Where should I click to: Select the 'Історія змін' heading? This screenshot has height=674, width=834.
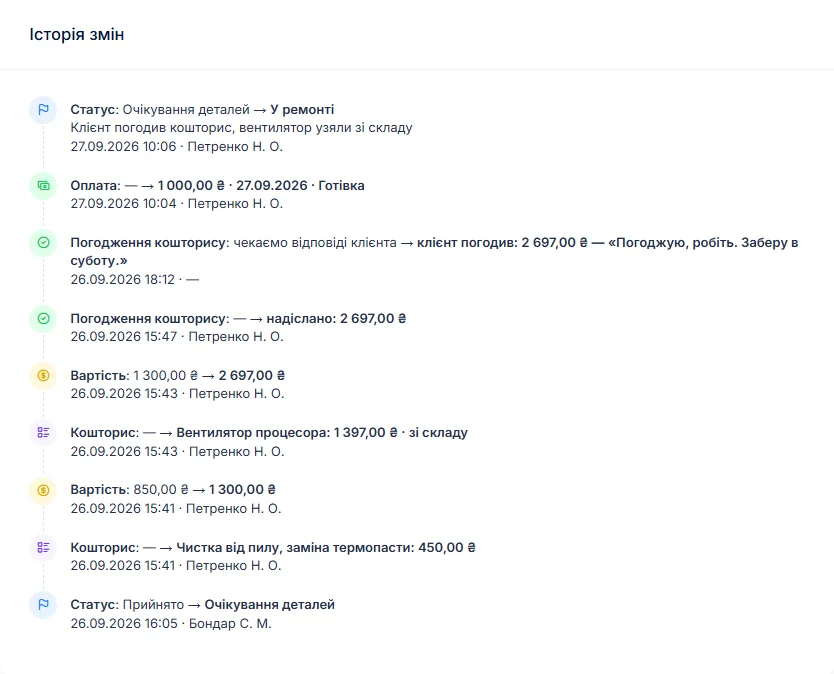pos(77,35)
